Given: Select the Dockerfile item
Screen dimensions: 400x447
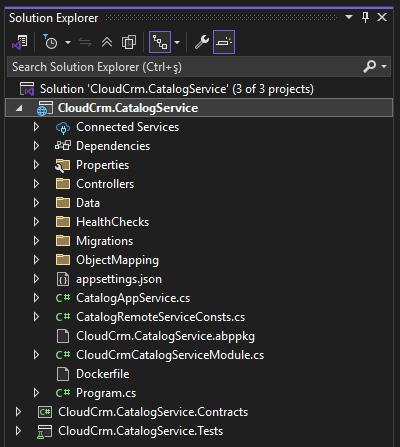Looking at the screenshot, I should [103, 374].
